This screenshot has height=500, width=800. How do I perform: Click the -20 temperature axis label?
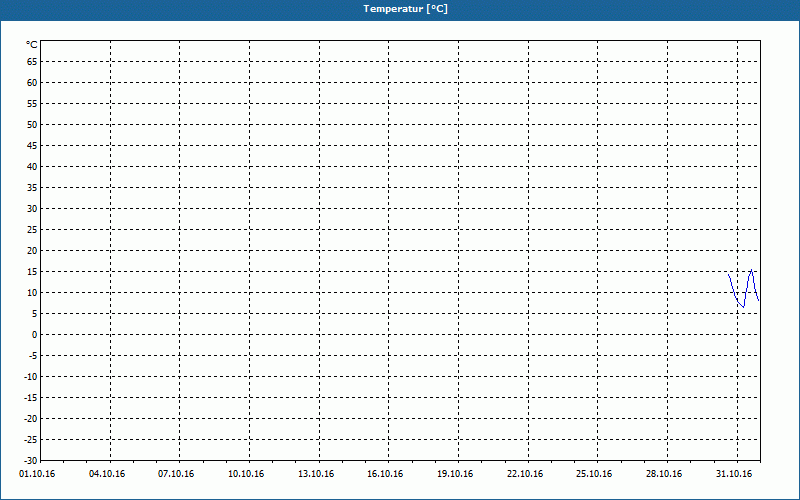click(x=31, y=419)
